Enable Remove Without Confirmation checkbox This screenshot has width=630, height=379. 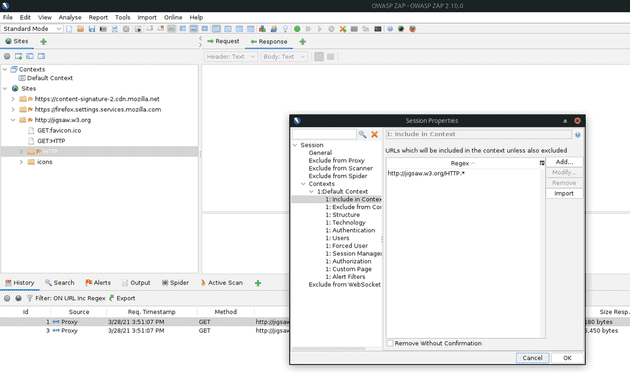tap(390, 343)
